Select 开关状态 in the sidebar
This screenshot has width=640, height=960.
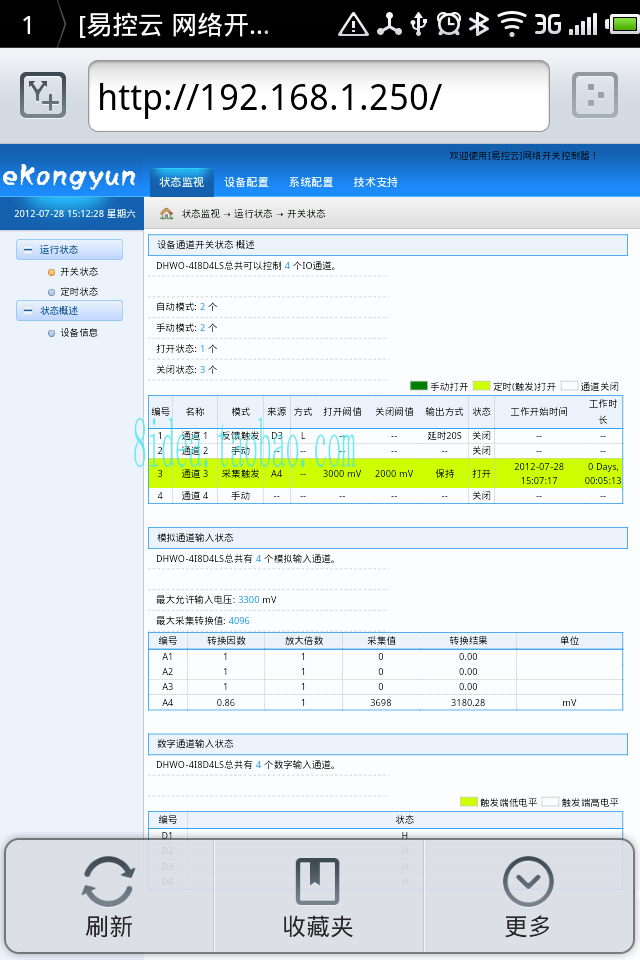(x=78, y=271)
